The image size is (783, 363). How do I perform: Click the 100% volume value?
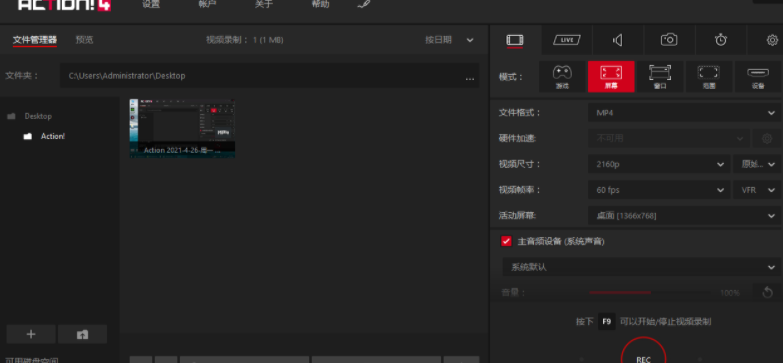point(730,293)
